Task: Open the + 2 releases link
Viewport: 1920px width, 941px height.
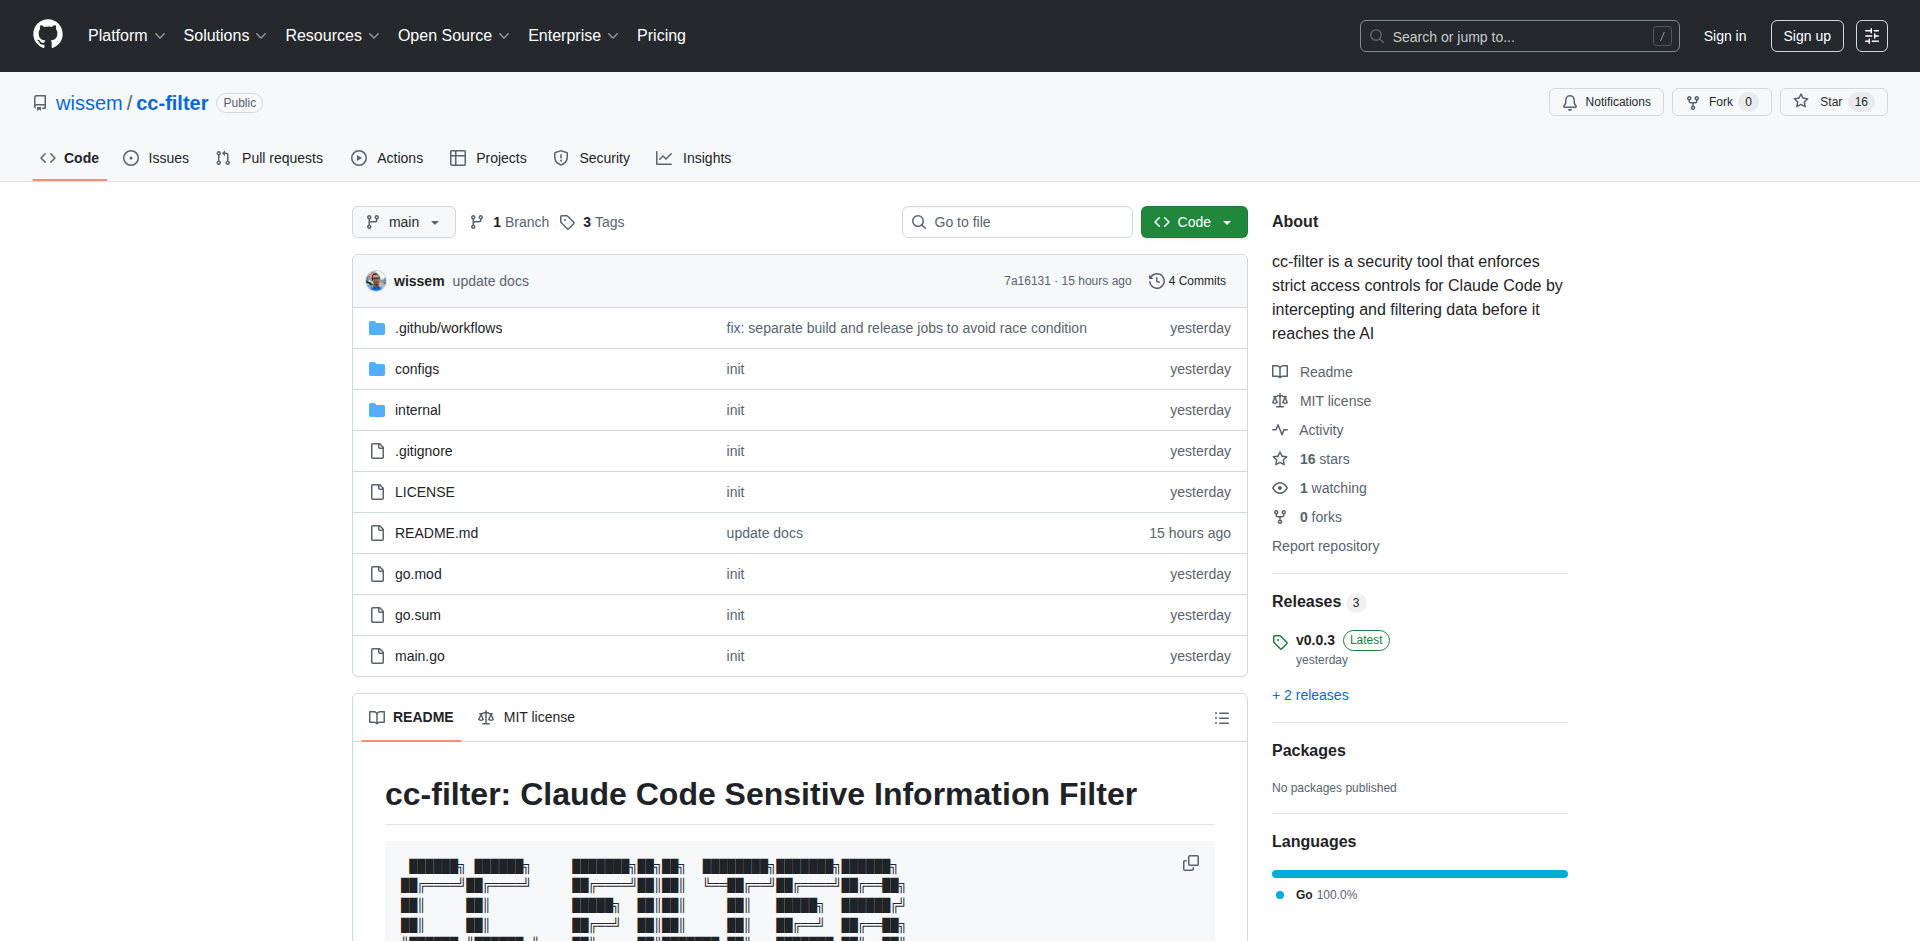Action: (1310, 695)
